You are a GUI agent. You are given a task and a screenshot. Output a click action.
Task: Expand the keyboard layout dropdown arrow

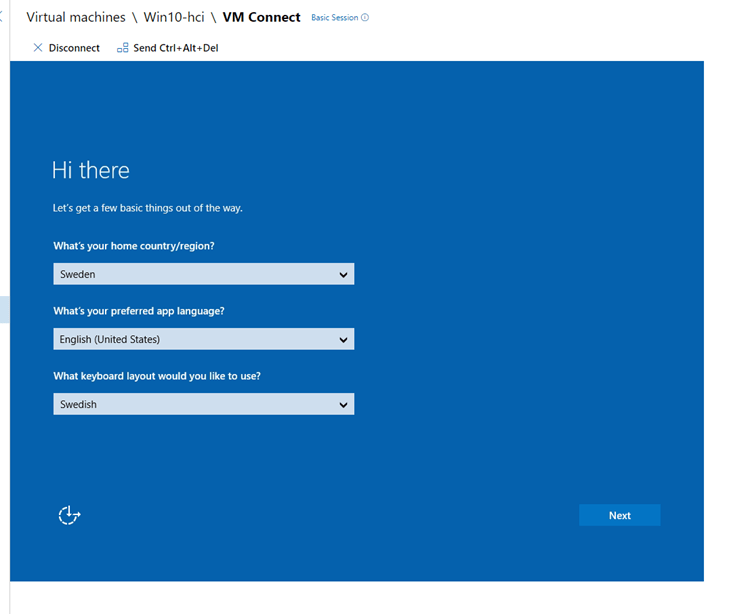(x=343, y=405)
